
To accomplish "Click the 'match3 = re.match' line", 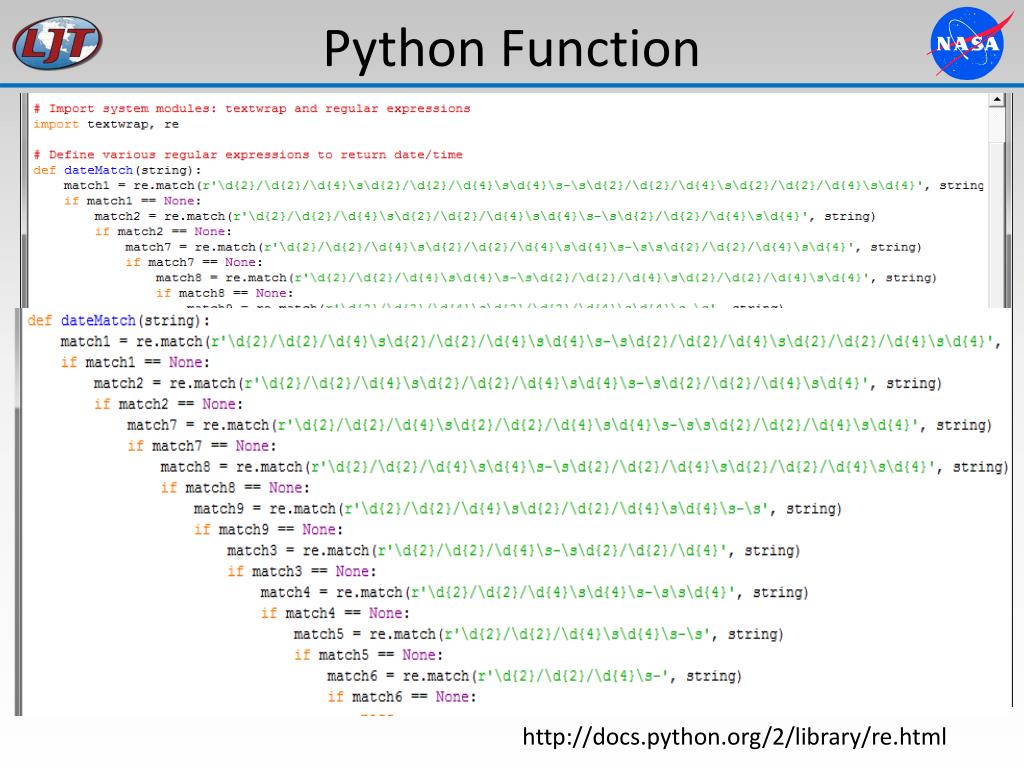I will pyautogui.click(x=513, y=551).
